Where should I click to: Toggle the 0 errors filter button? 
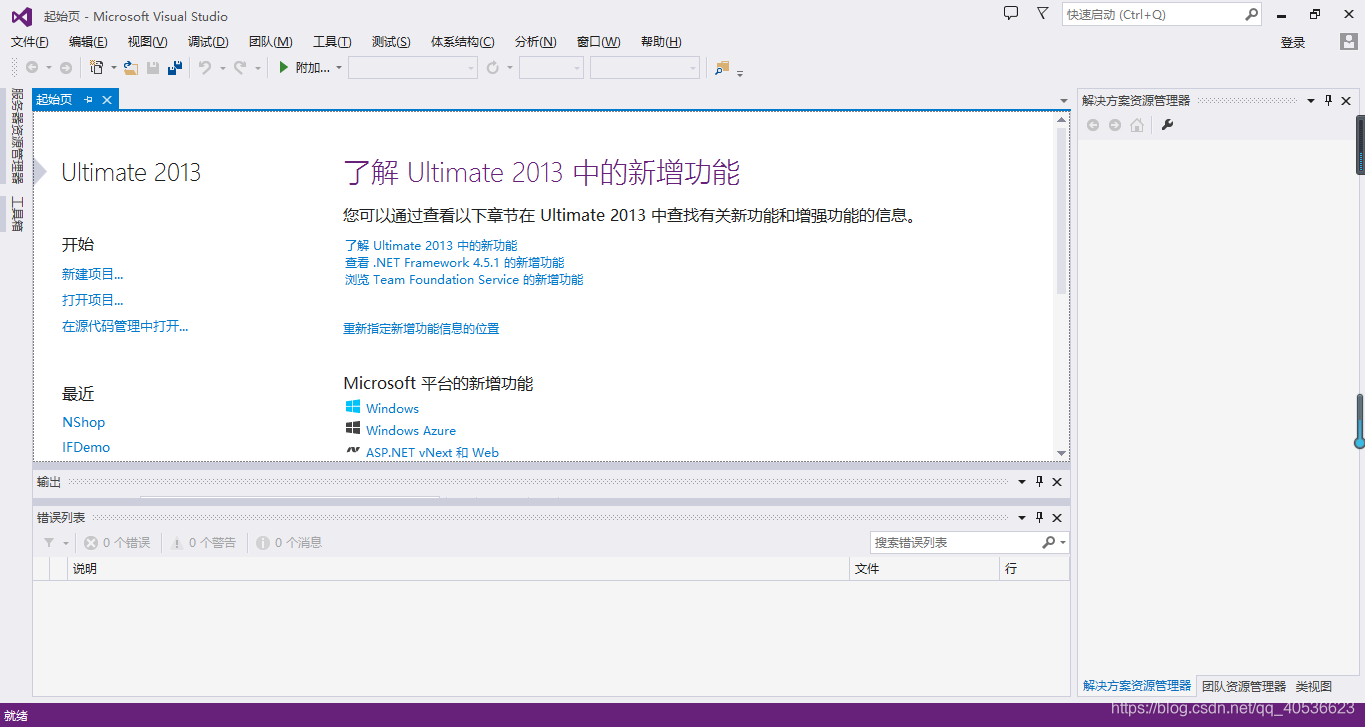click(x=117, y=543)
